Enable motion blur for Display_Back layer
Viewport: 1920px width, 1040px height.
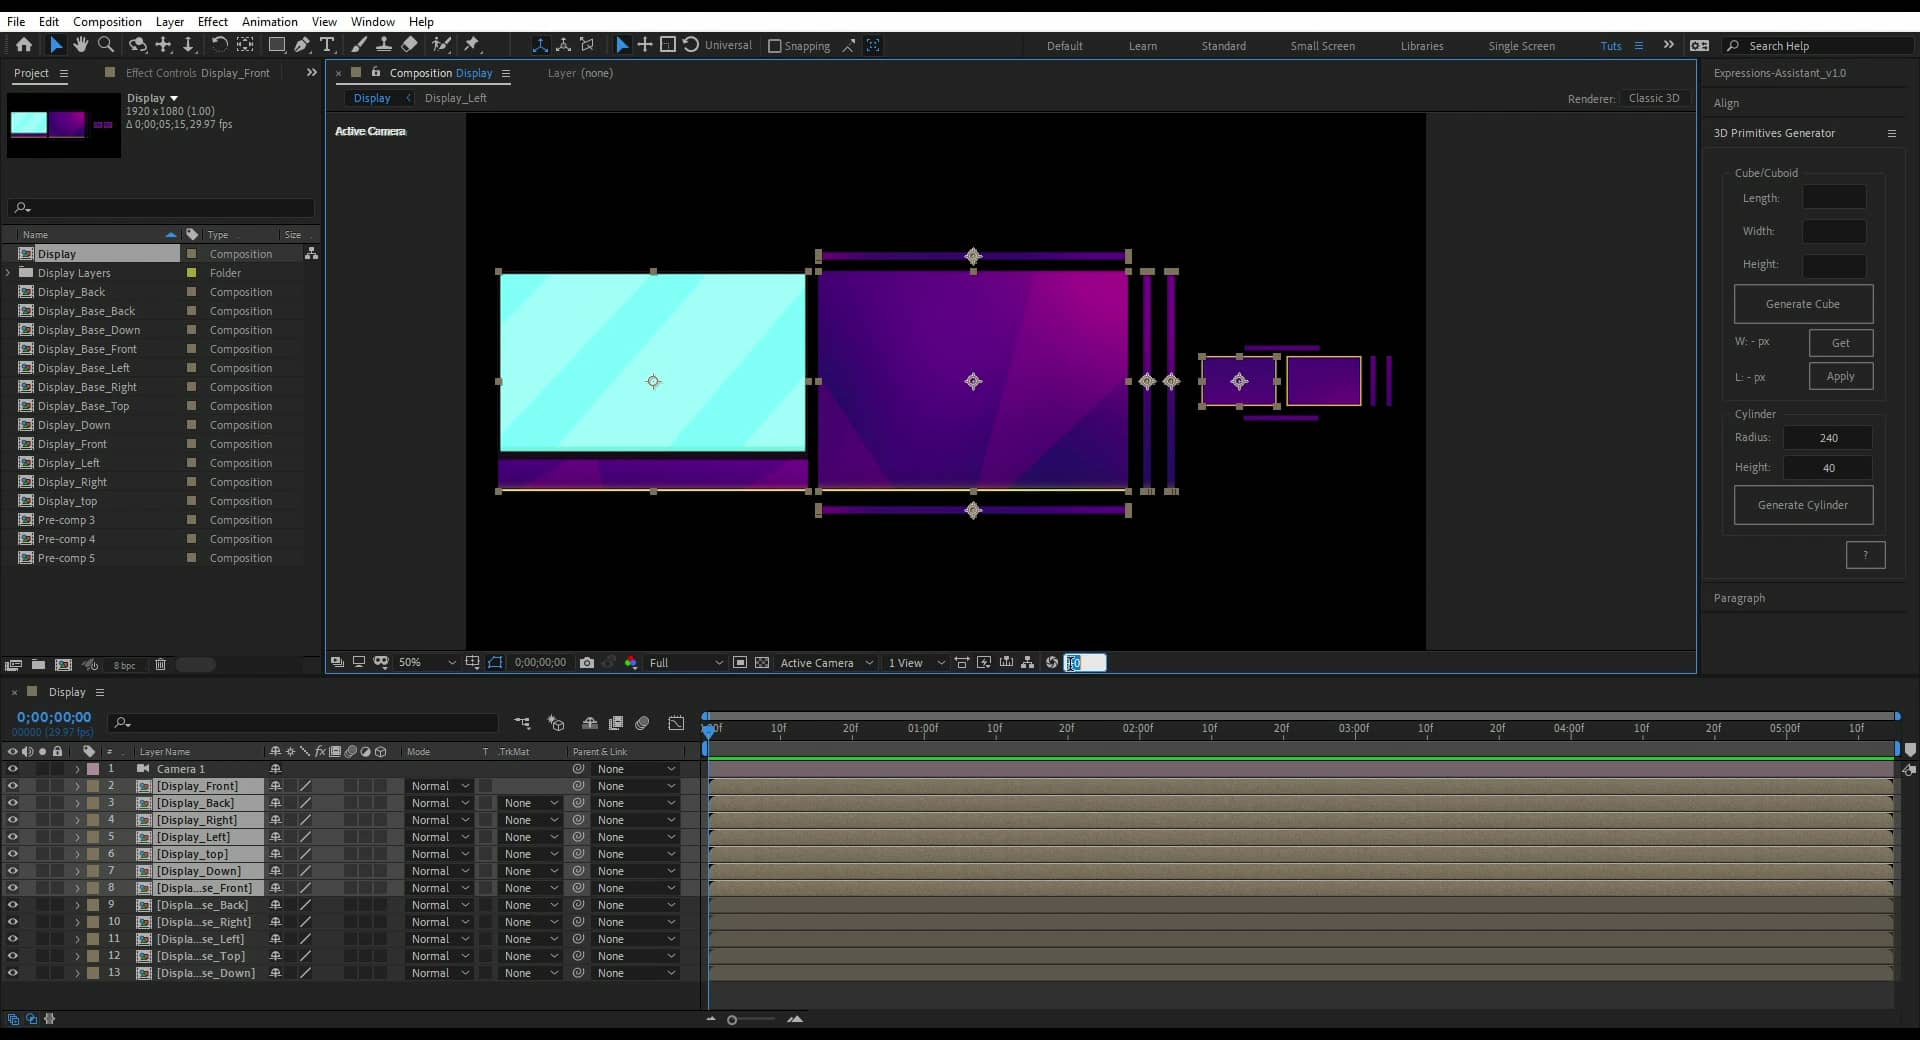[350, 803]
